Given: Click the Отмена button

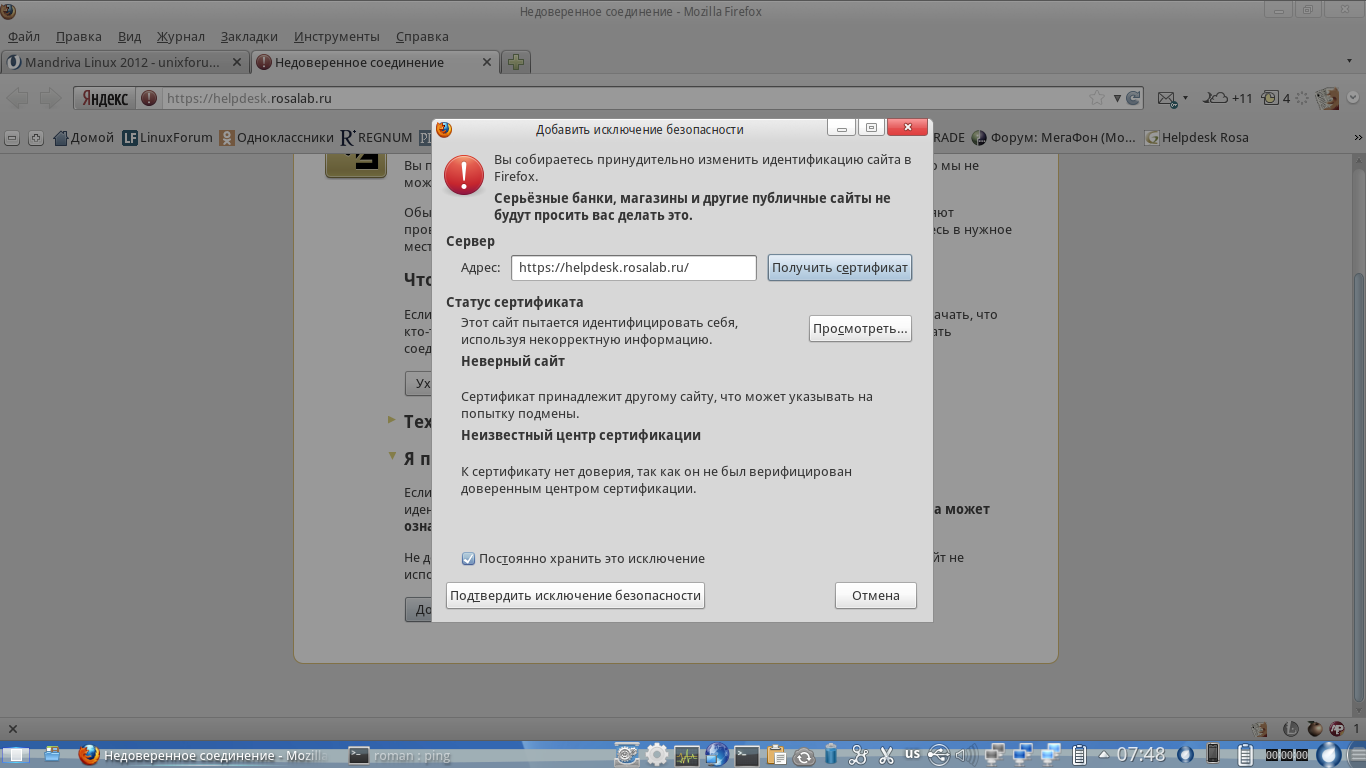Looking at the screenshot, I should point(876,595).
